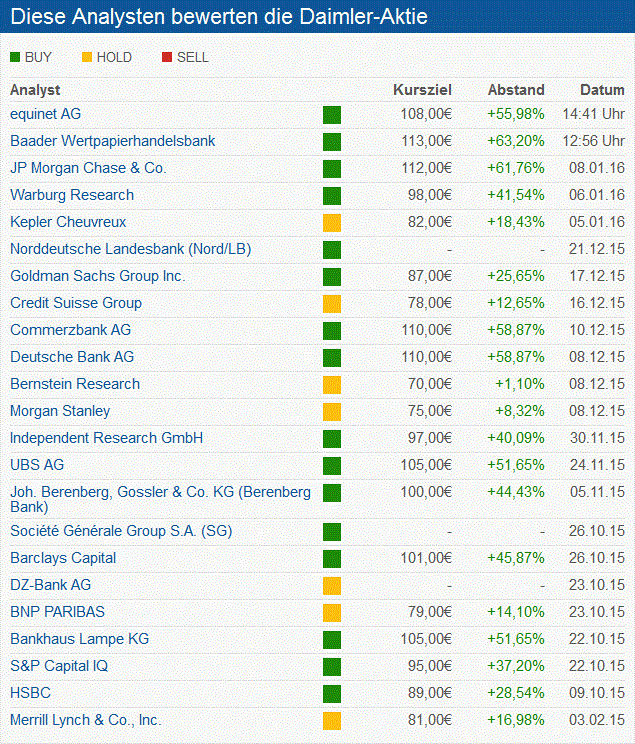Click the Datum column header
The image size is (635, 744).
[602, 90]
